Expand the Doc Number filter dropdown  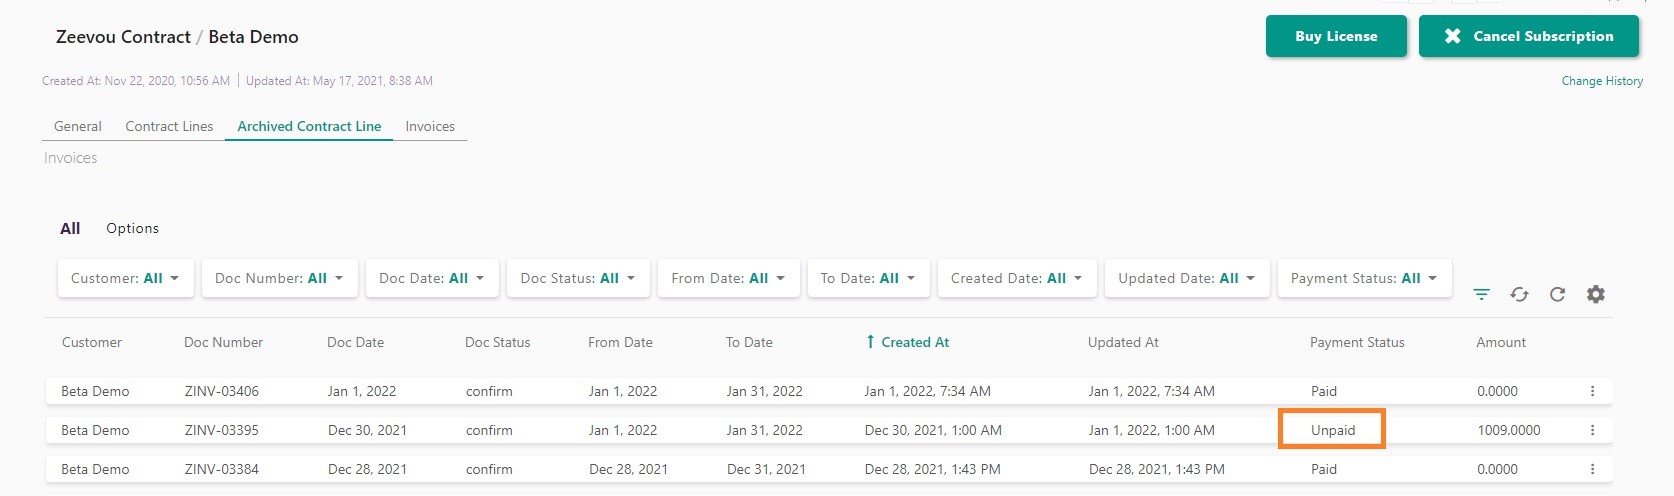pyautogui.click(x=279, y=278)
